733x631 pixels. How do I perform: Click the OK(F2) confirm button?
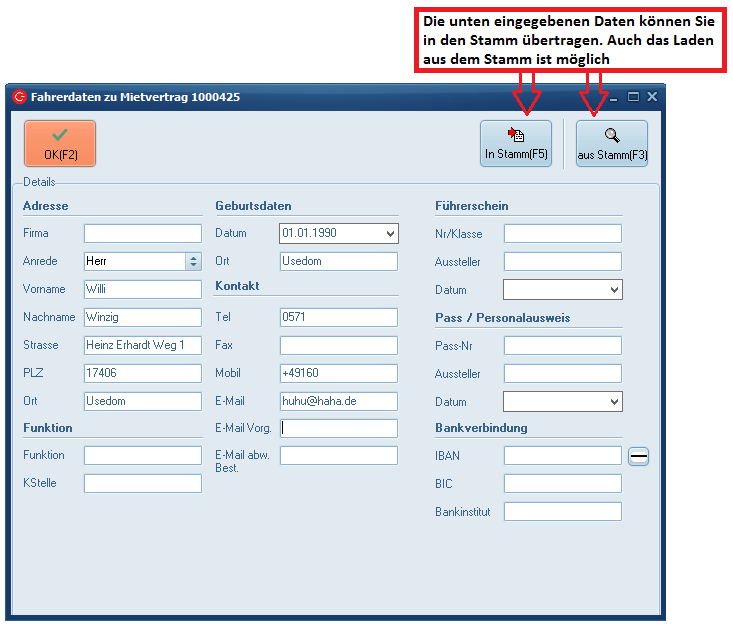point(60,144)
